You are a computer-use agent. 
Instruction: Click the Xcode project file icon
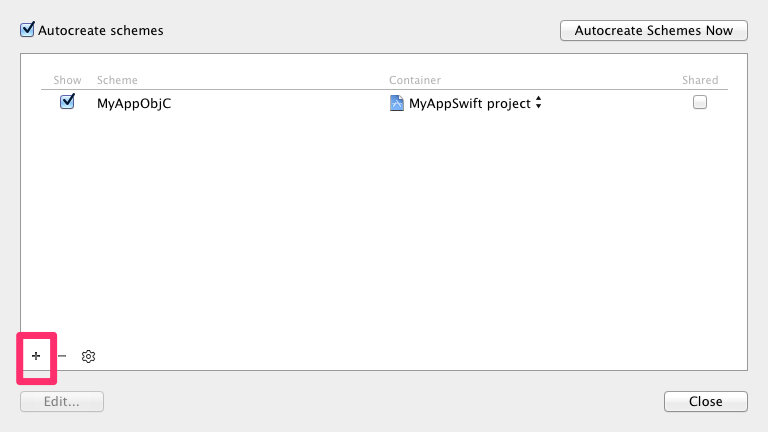click(x=397, y=103)
